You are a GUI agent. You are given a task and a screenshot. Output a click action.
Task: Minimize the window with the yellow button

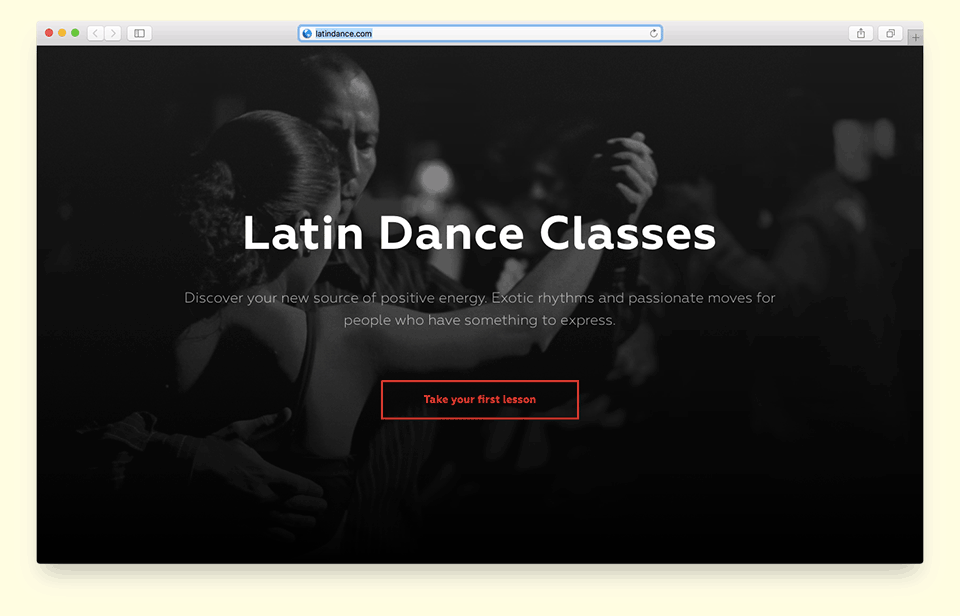[x=62, y=32]
